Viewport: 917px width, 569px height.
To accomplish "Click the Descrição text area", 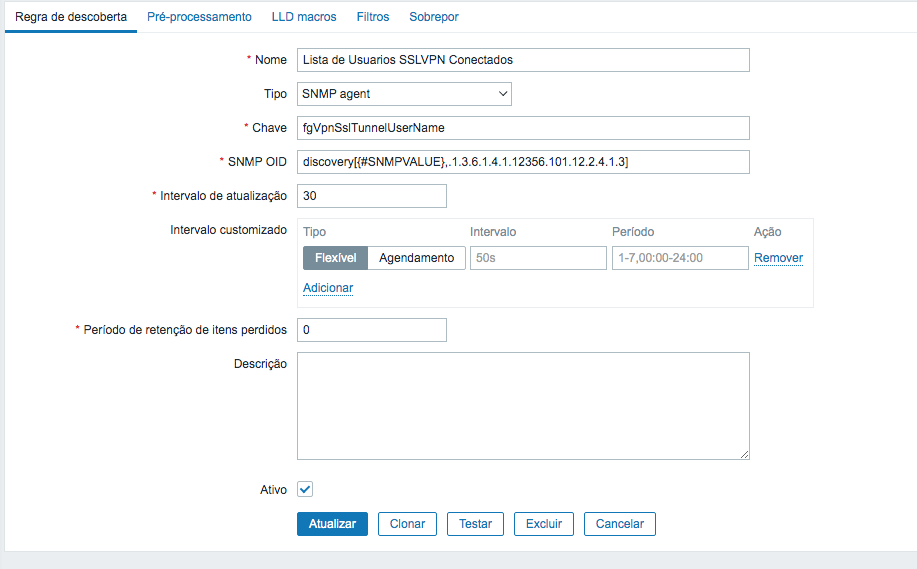I will [x=523, y=405].
